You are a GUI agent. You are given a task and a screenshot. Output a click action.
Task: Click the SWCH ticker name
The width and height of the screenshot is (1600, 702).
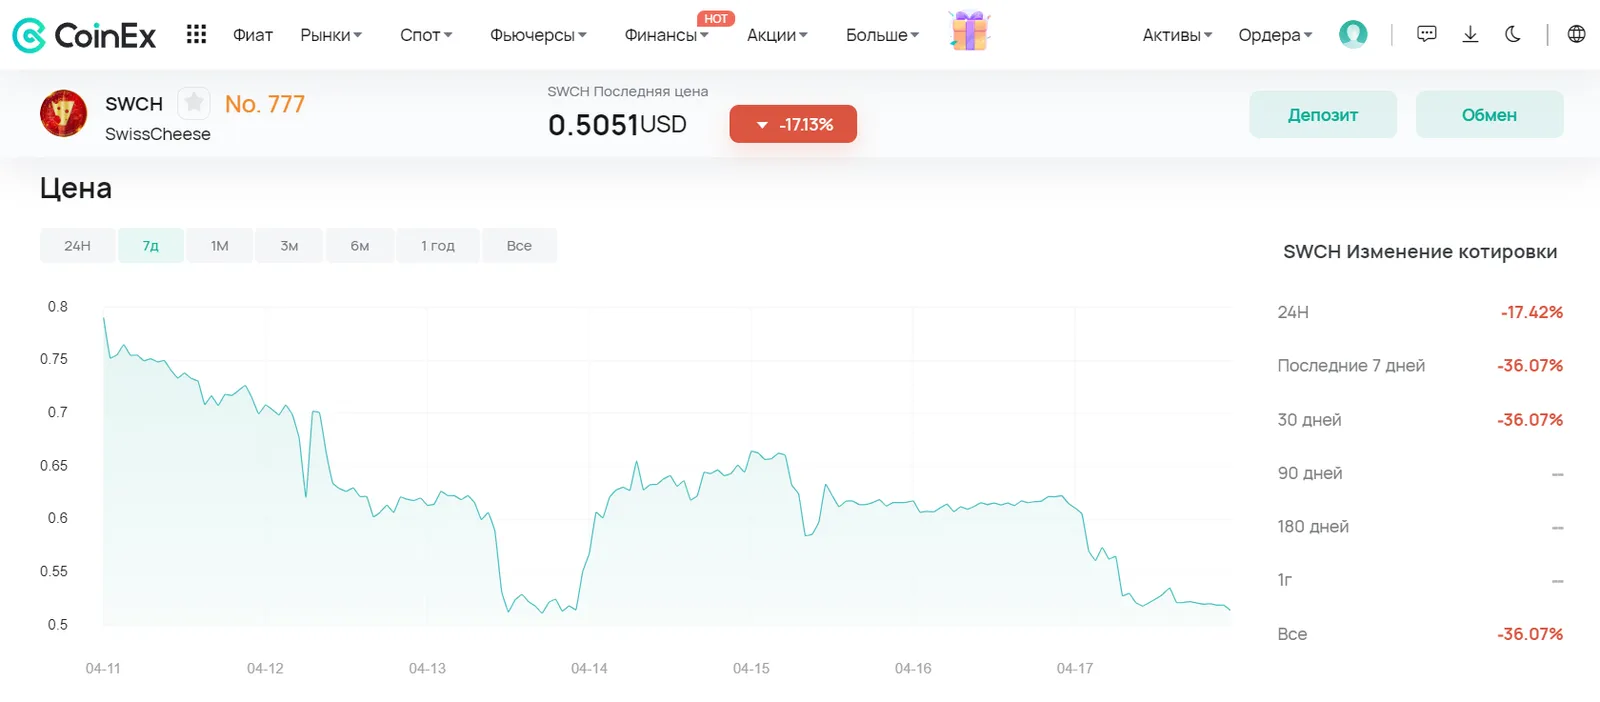click(x=134, y=104)
